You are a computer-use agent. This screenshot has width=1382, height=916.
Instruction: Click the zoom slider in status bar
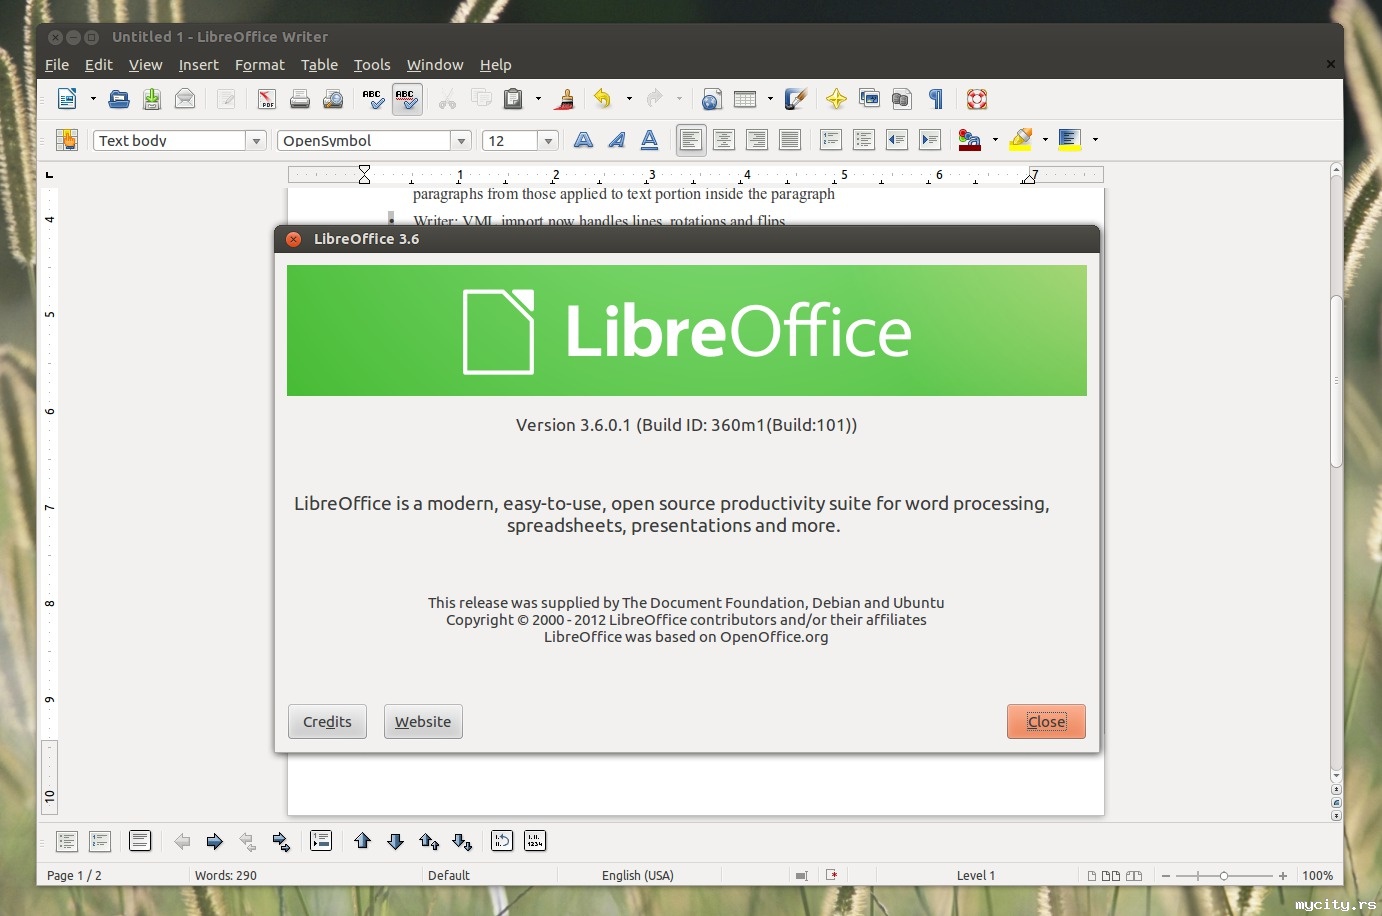coord(1224,876)
